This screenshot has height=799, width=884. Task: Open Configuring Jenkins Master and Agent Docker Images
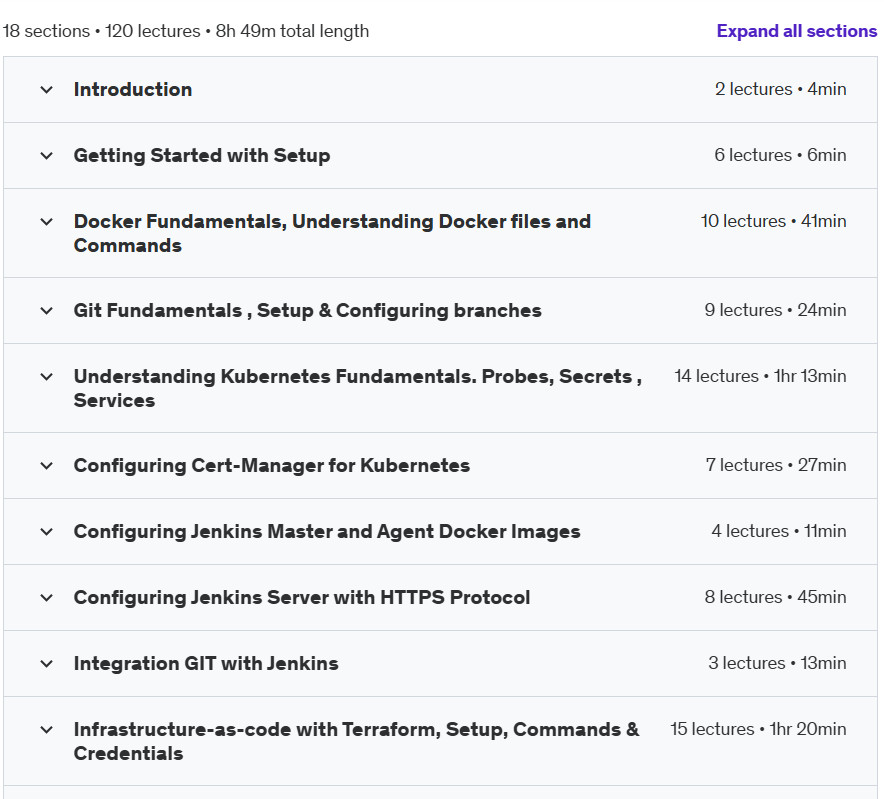click(x=327, y=532)
